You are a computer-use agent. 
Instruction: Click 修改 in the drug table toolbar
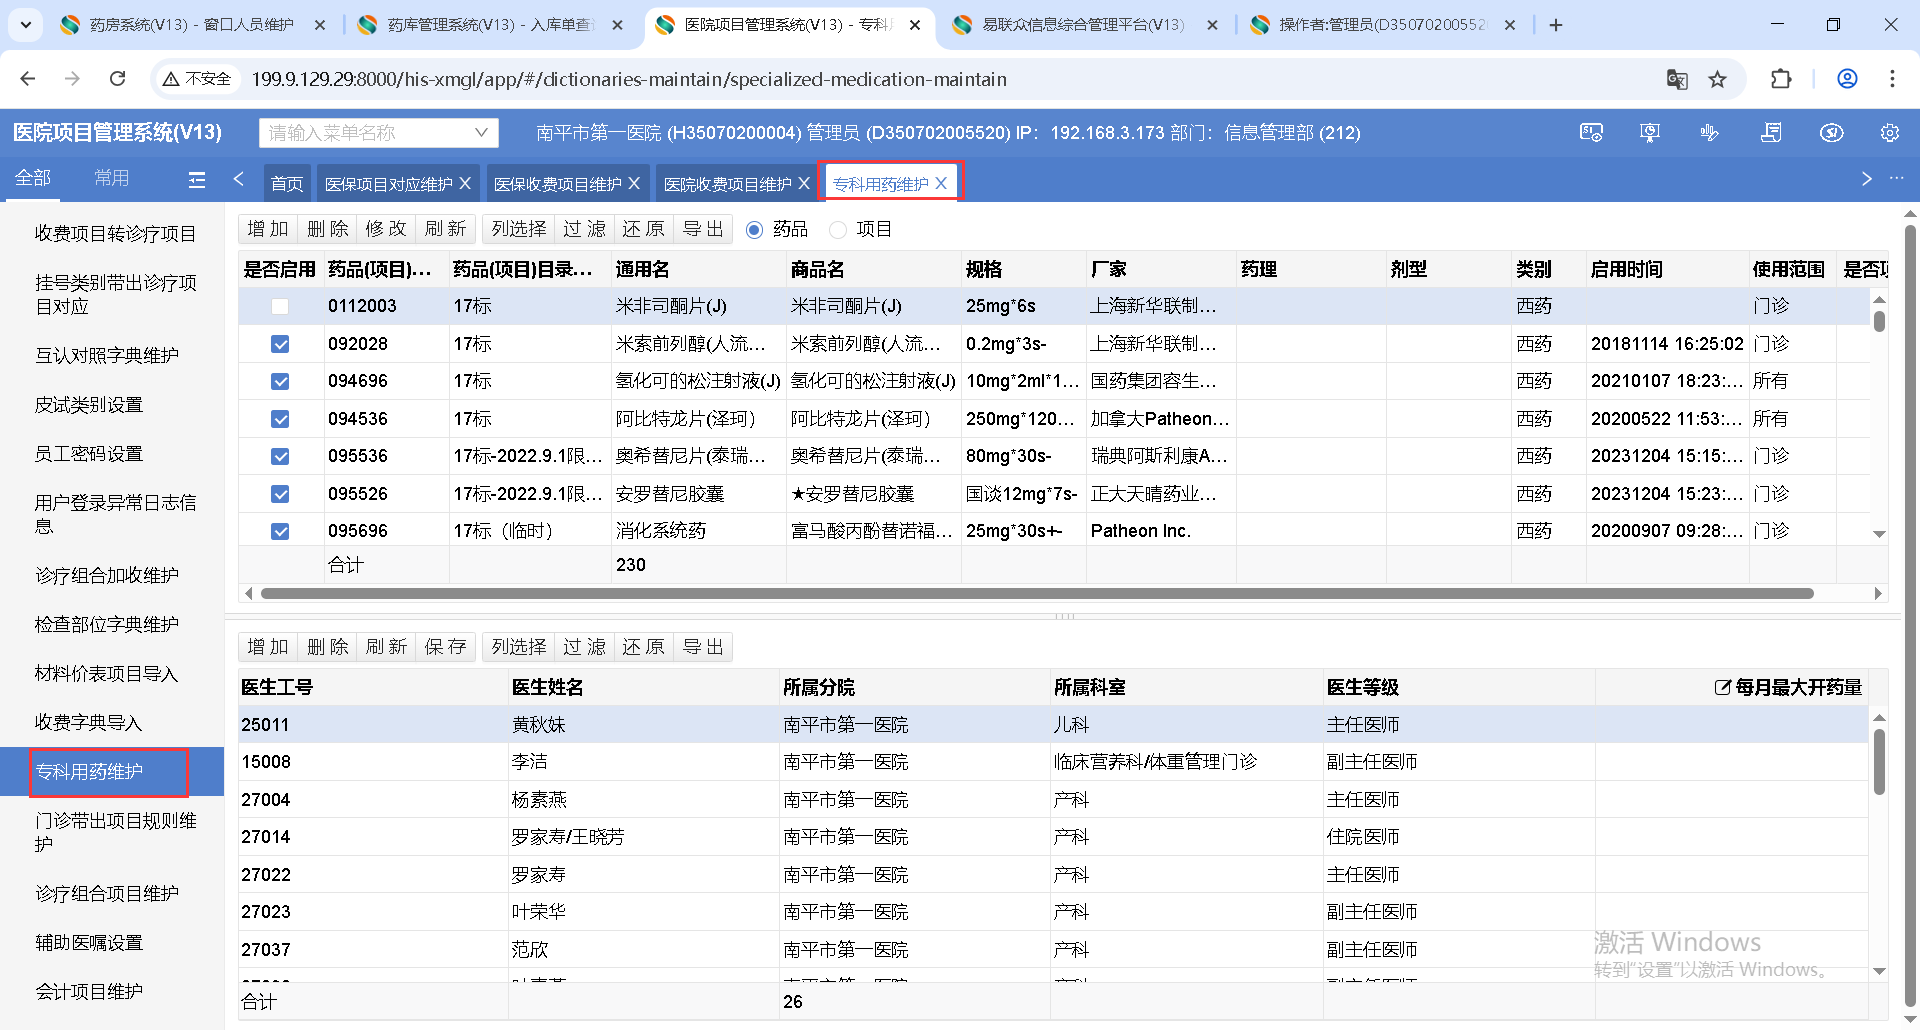[x=386, y=229]
